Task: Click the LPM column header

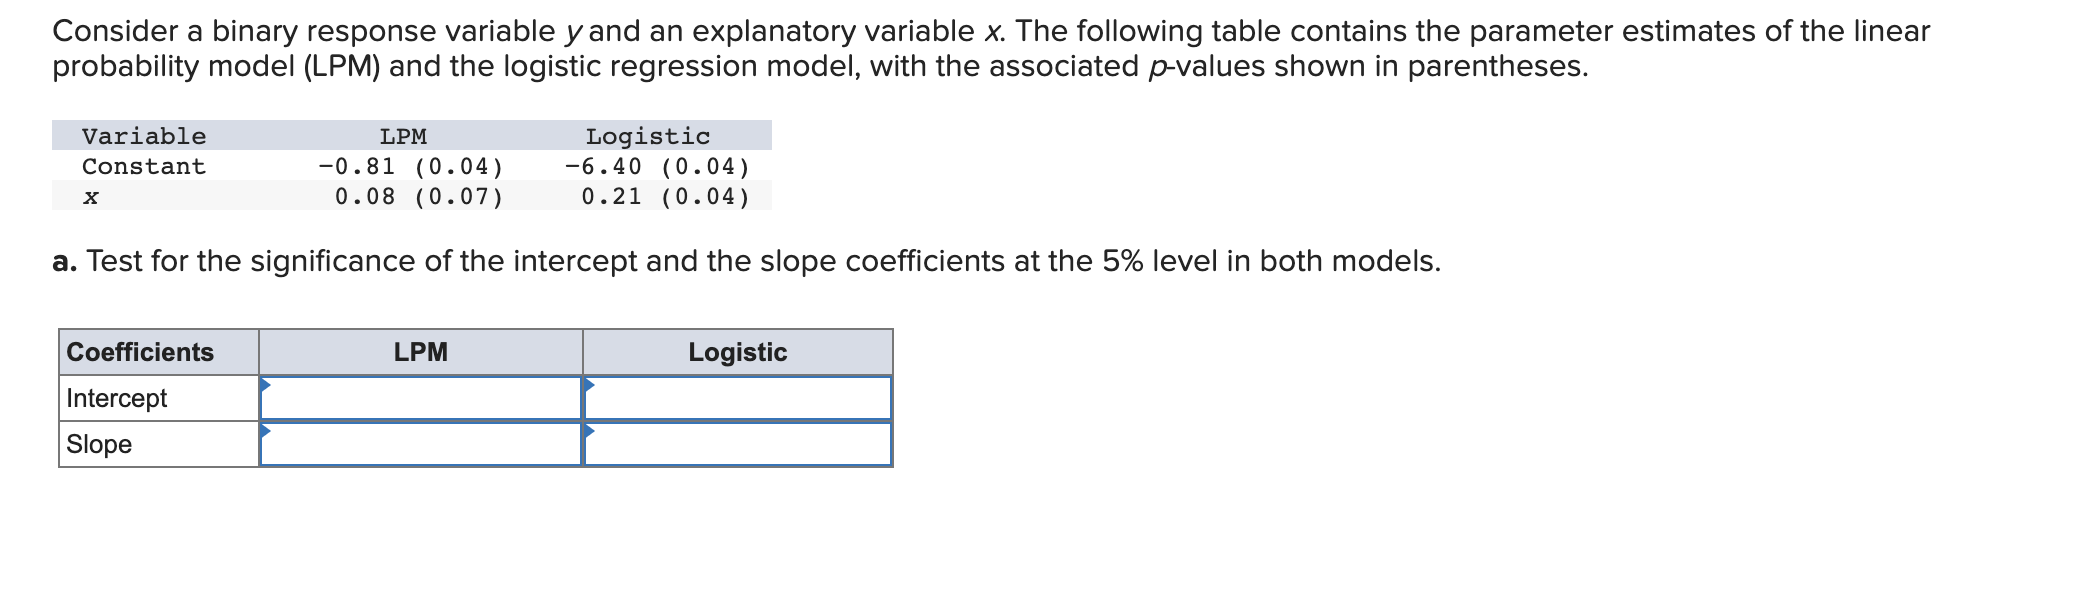Action: 420,352
